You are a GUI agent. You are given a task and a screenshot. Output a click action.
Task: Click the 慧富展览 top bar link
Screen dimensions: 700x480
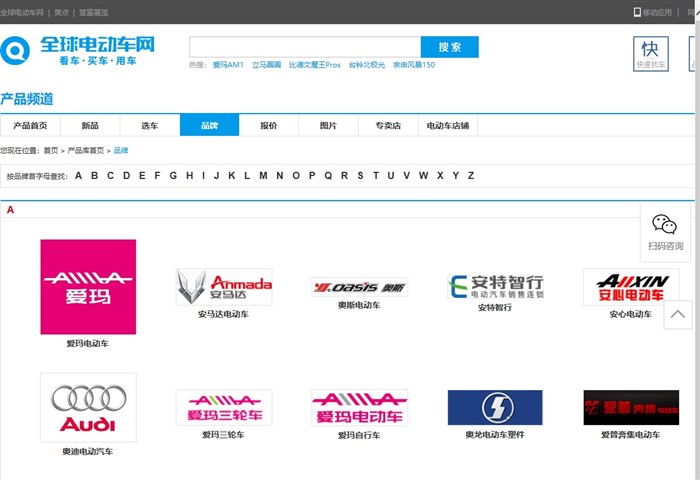(93, 13)
